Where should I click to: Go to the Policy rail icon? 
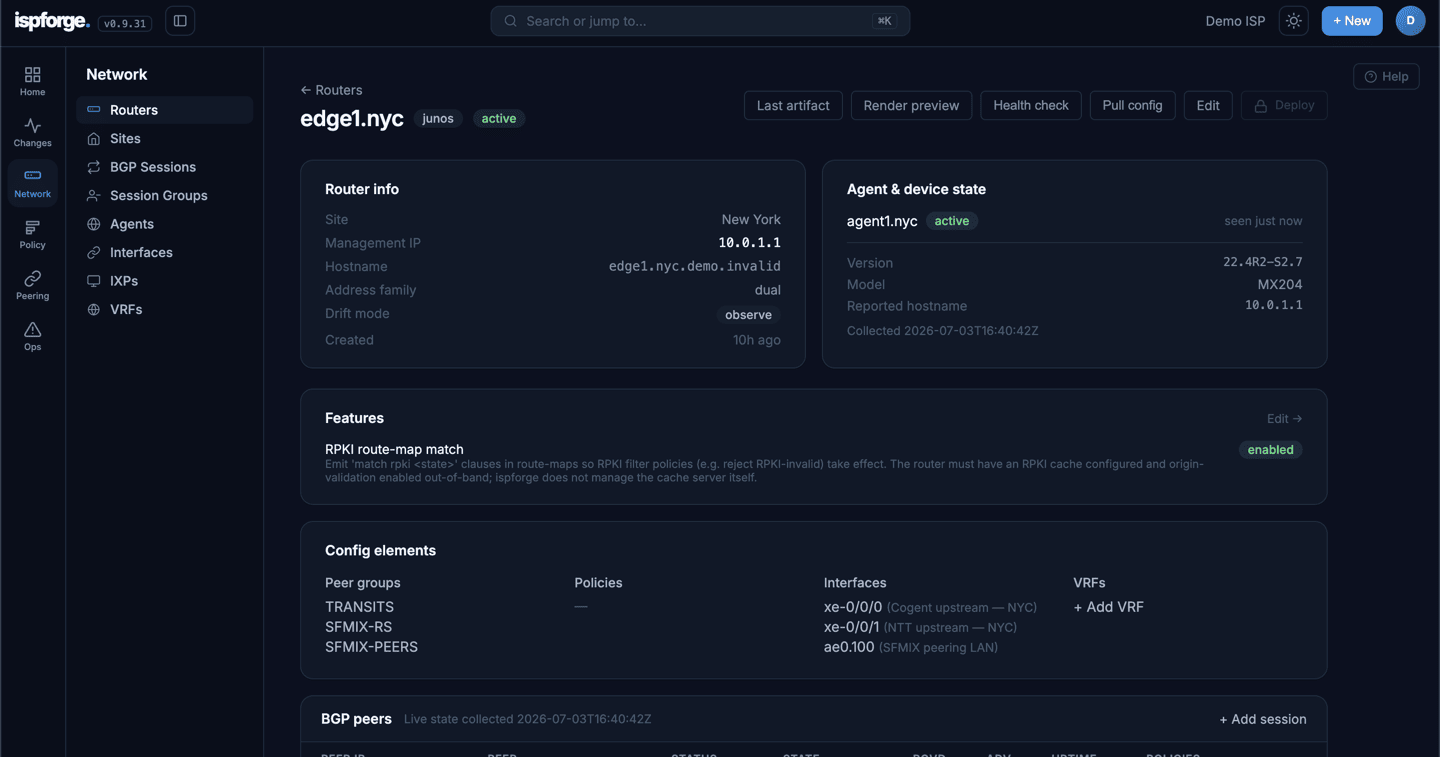point(32,234)
